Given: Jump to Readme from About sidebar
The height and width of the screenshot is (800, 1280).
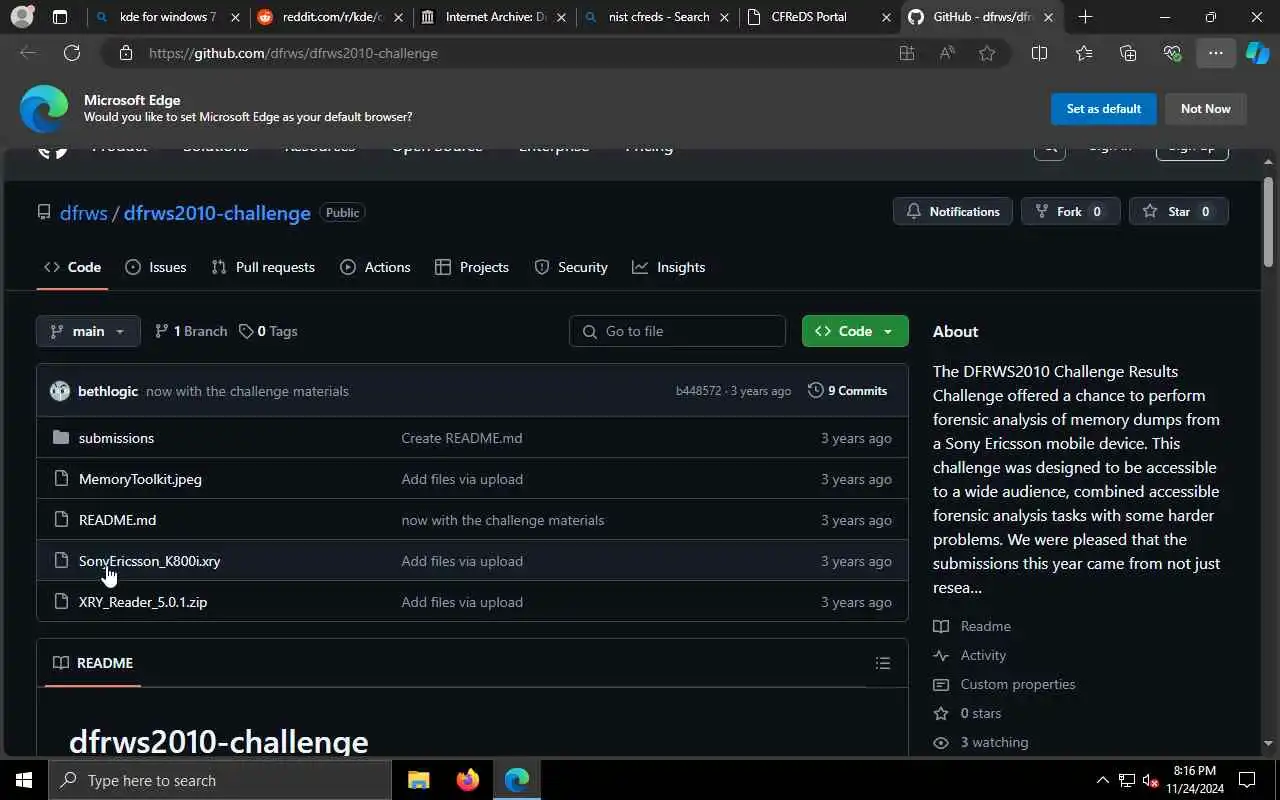Looking at the screenshot, I should [x=972, y=626].
